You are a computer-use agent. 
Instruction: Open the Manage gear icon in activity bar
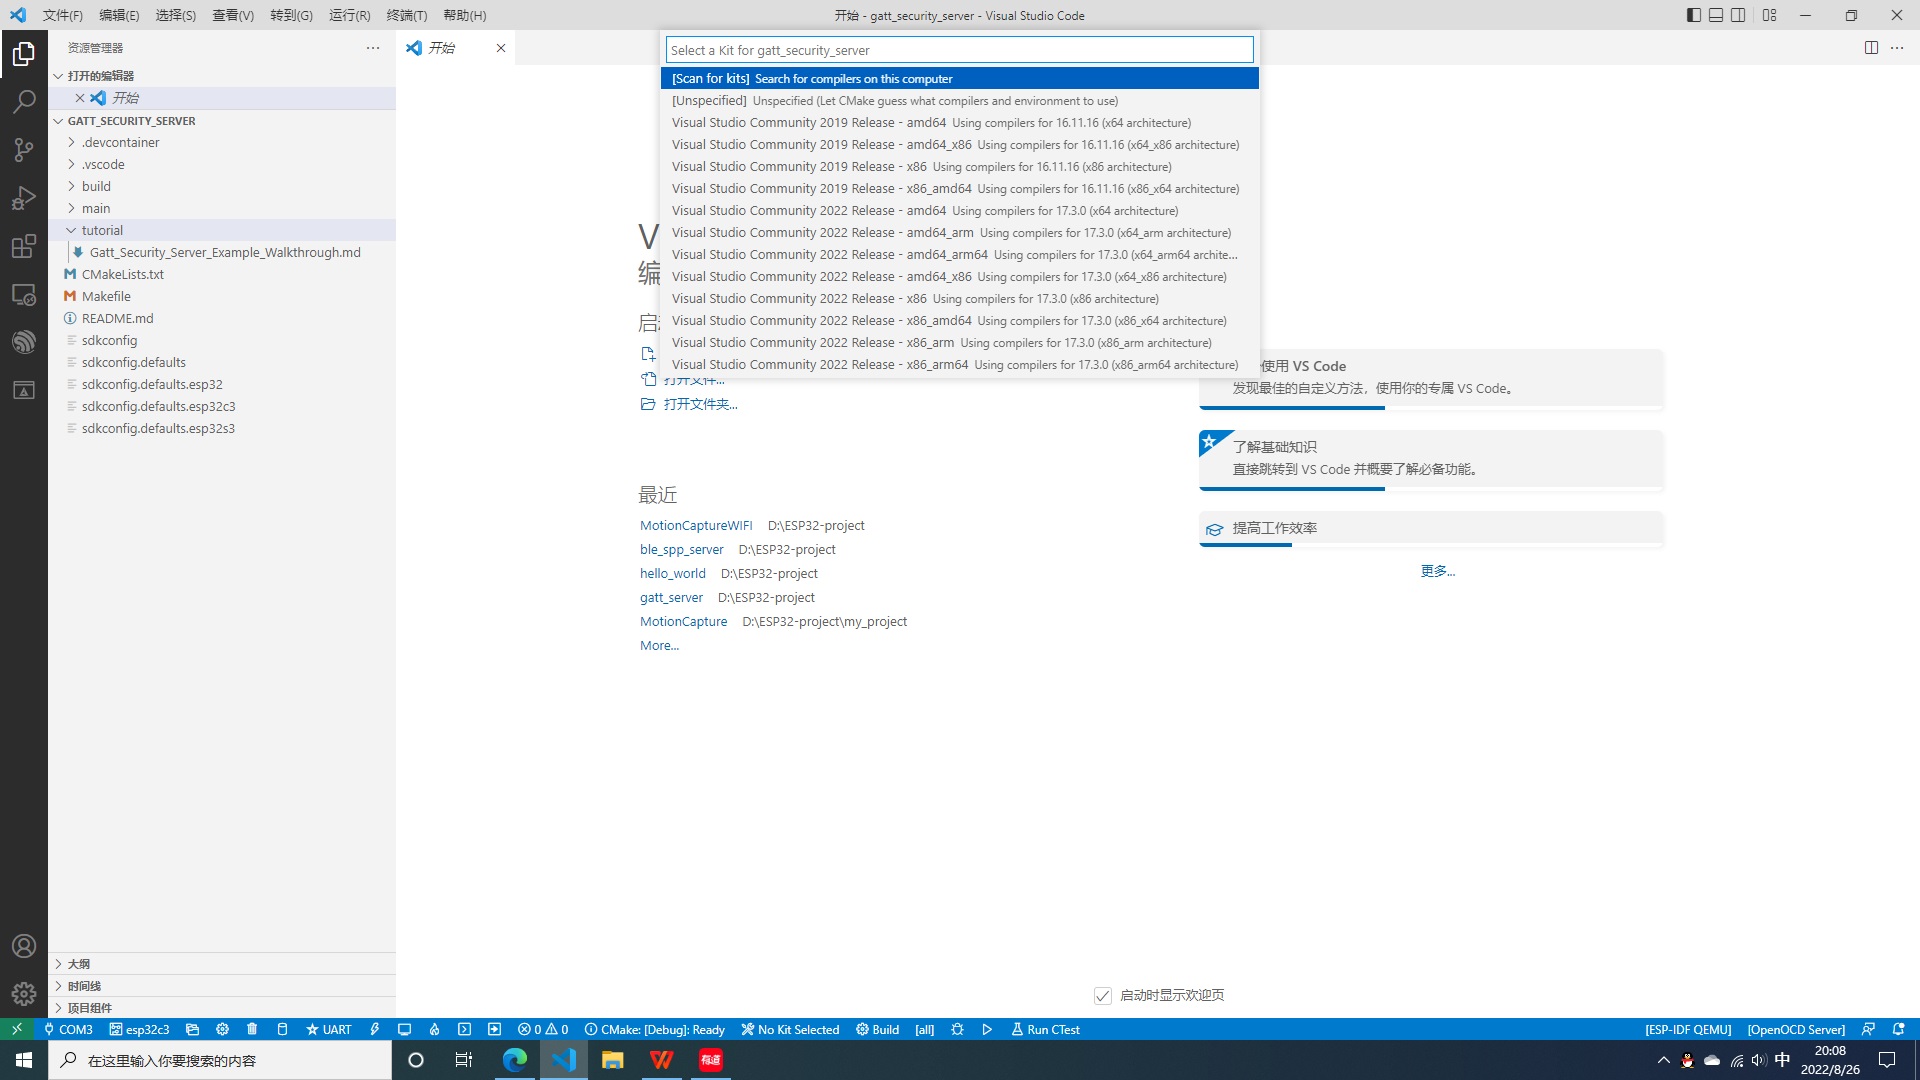point(24,994)
